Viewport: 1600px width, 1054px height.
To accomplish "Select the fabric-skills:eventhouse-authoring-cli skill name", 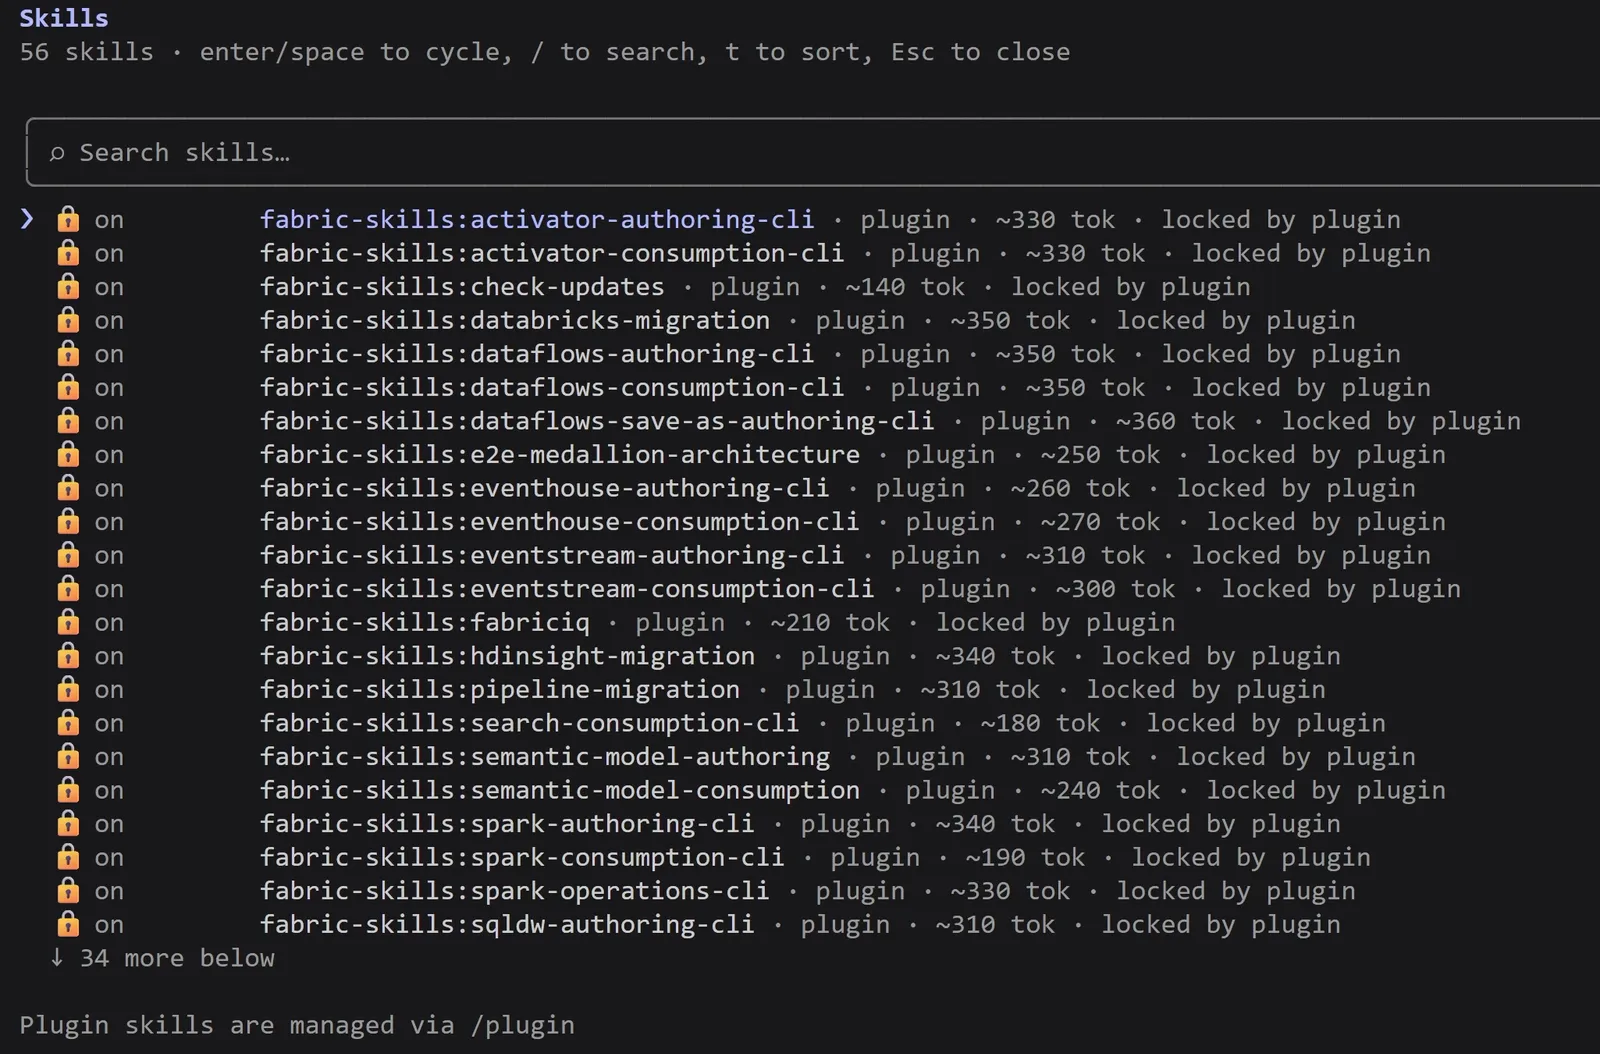I will (x=545, y=489).
